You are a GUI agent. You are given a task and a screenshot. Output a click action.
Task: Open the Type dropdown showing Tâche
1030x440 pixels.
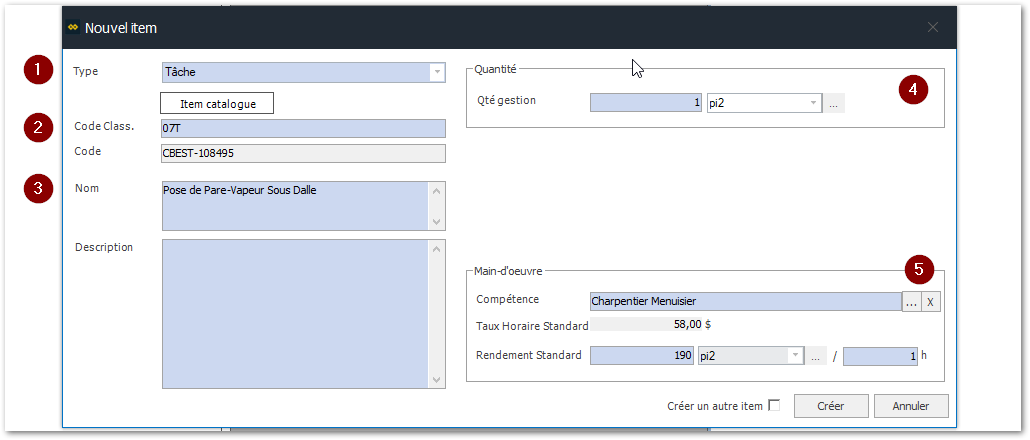437,72
